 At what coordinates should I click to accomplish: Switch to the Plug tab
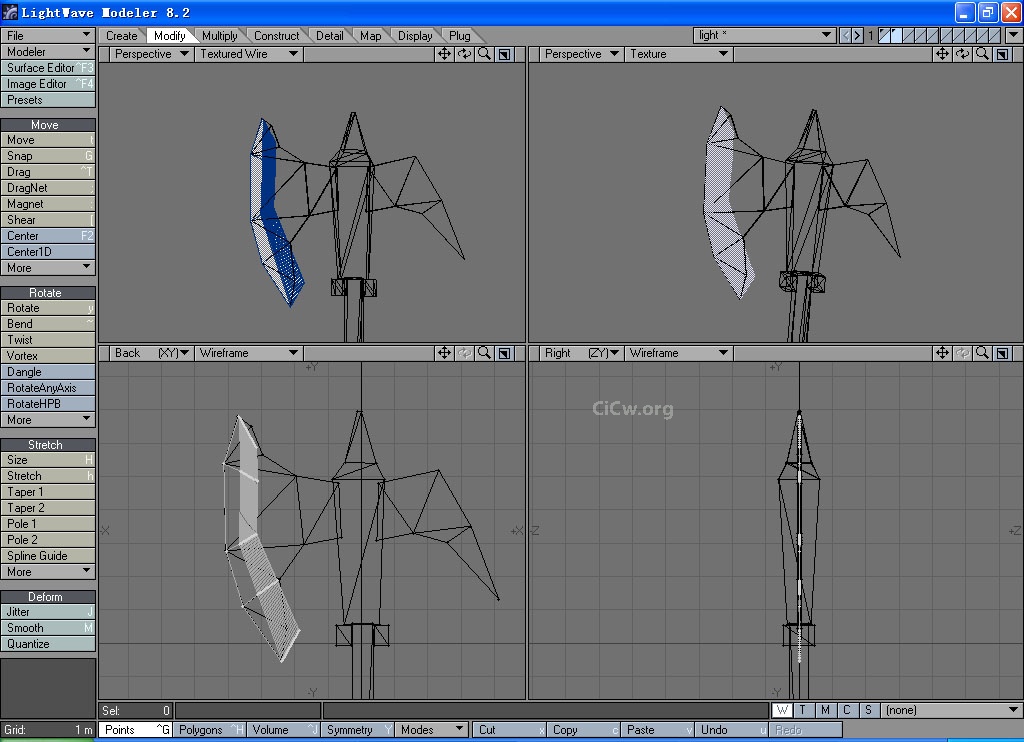[x=459, y=36]
